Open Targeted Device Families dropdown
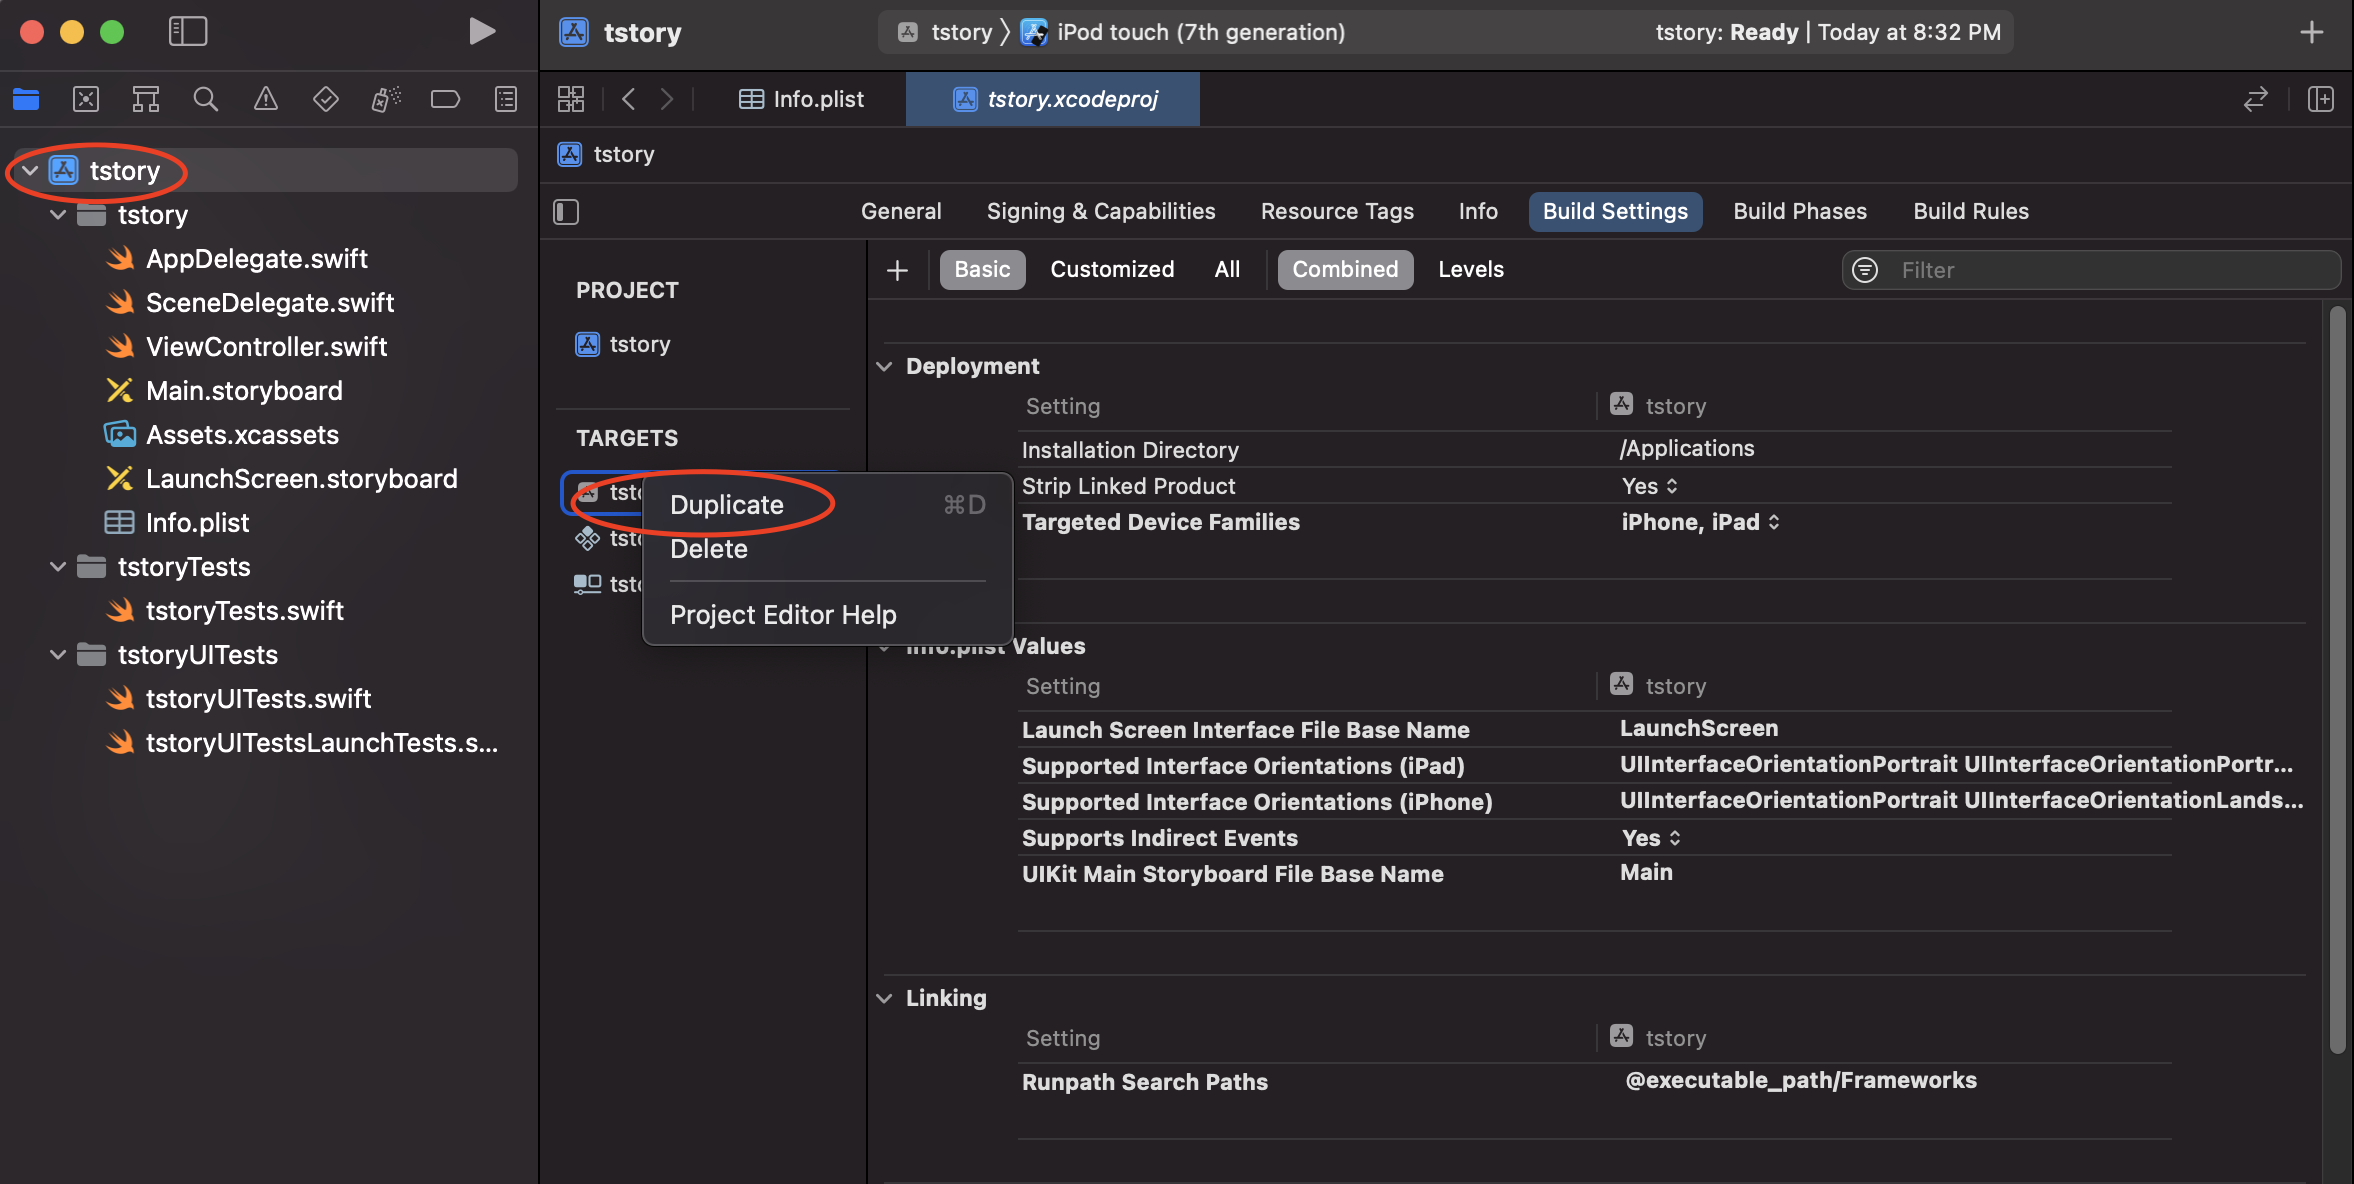Image resolution: width=2354 pixels, height=1184 pixels. (1700, 522)
